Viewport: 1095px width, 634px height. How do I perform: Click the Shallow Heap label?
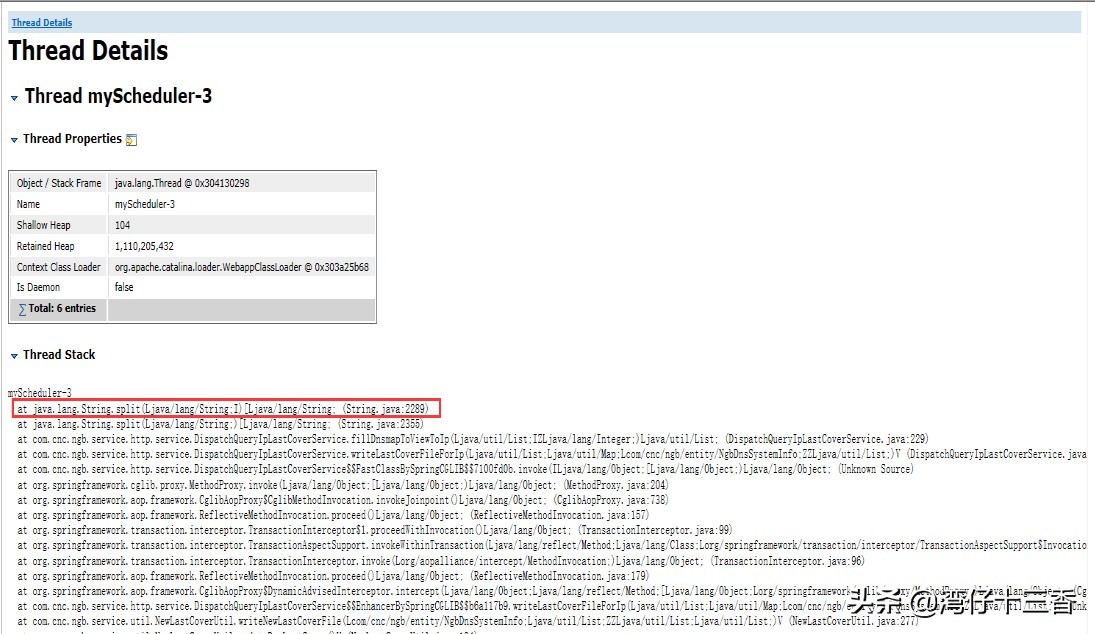pos(43,225)
